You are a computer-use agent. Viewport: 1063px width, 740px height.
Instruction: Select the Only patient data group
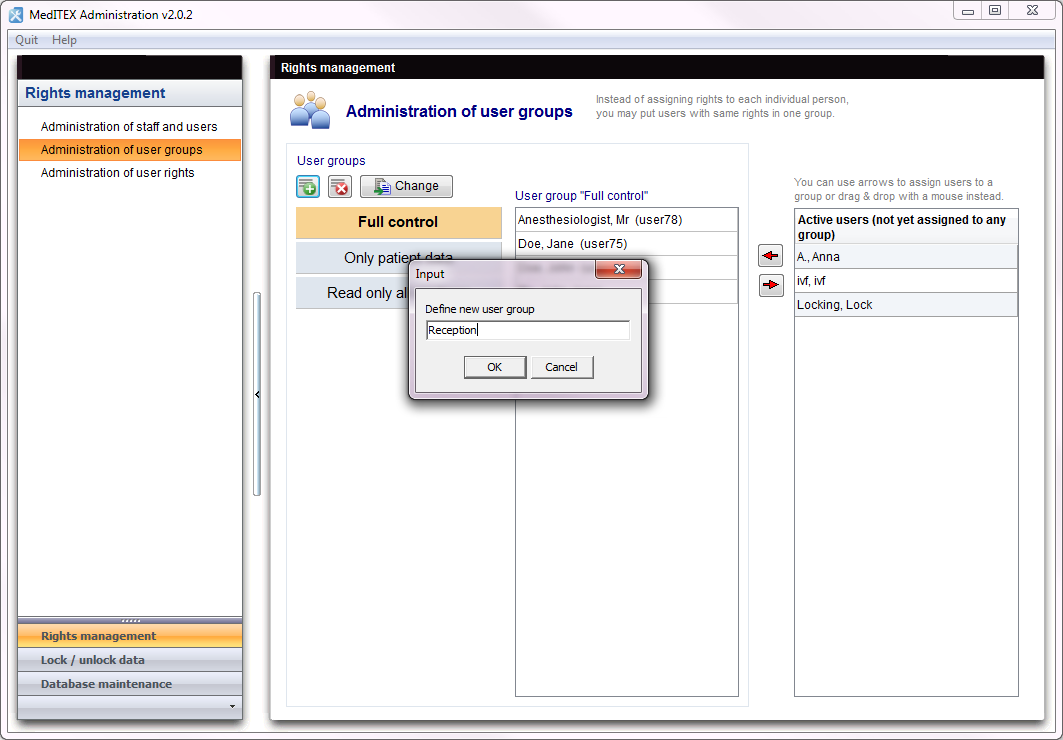tap(399, 258)
